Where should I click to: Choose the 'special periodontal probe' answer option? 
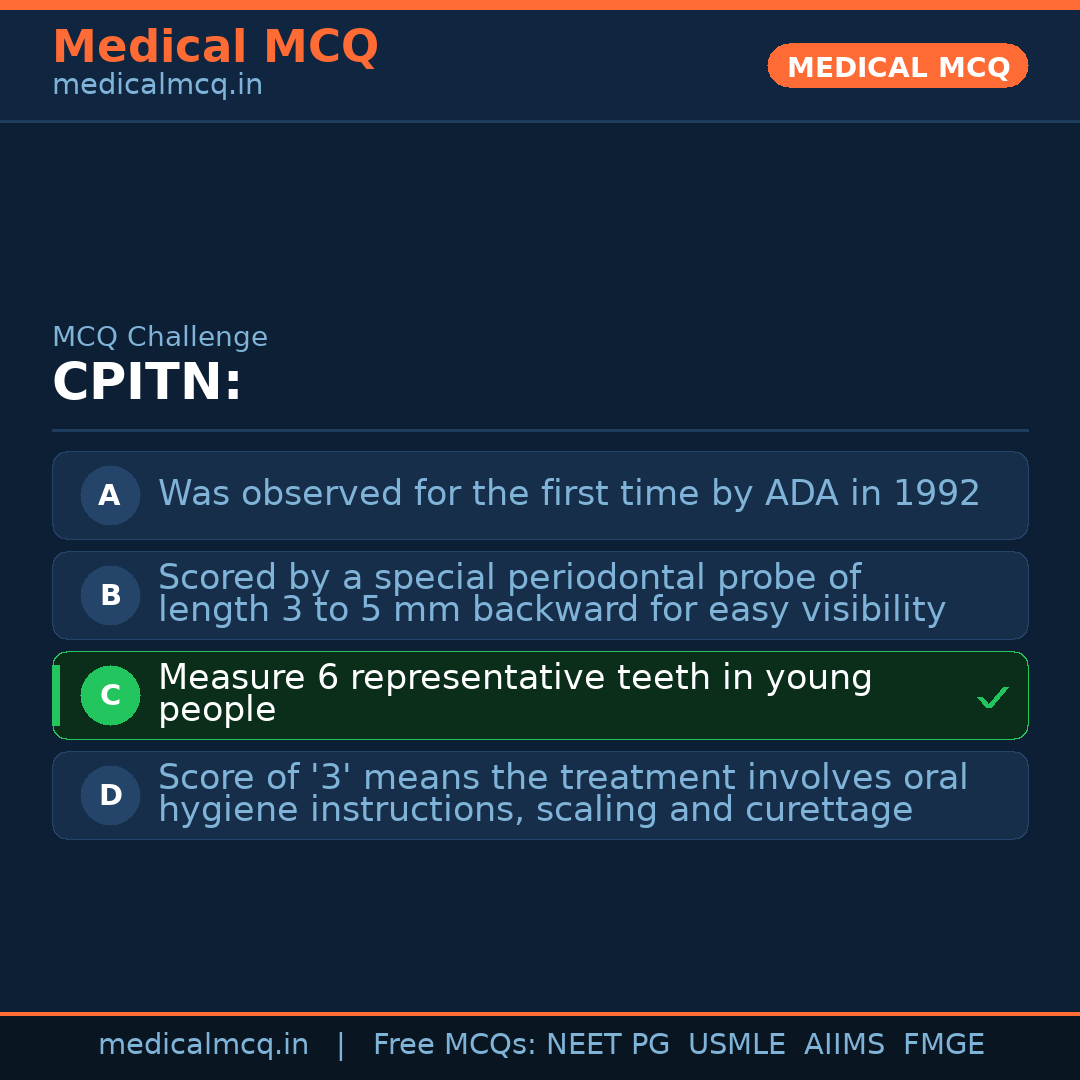pos(551,594)
